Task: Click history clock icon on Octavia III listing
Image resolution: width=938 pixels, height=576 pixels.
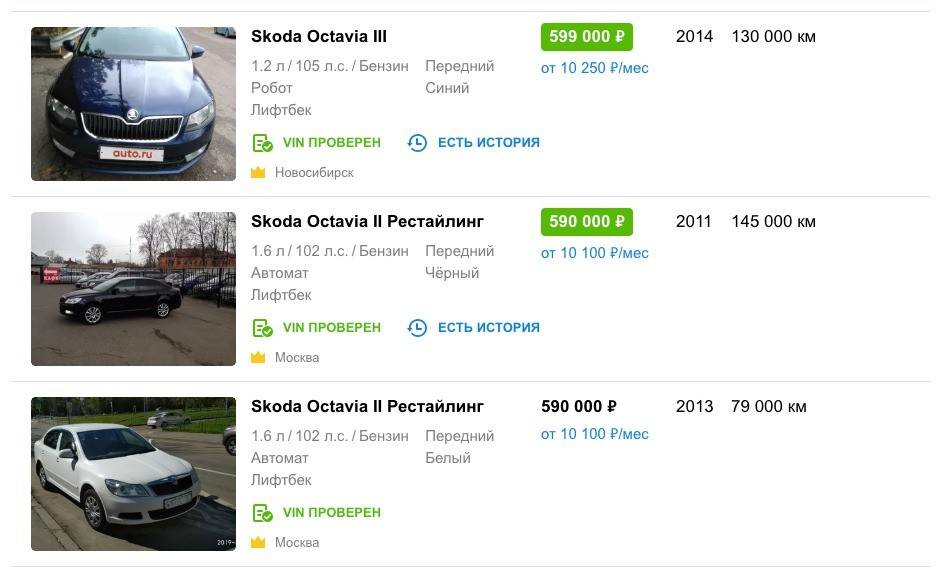Action: point(417,143)
